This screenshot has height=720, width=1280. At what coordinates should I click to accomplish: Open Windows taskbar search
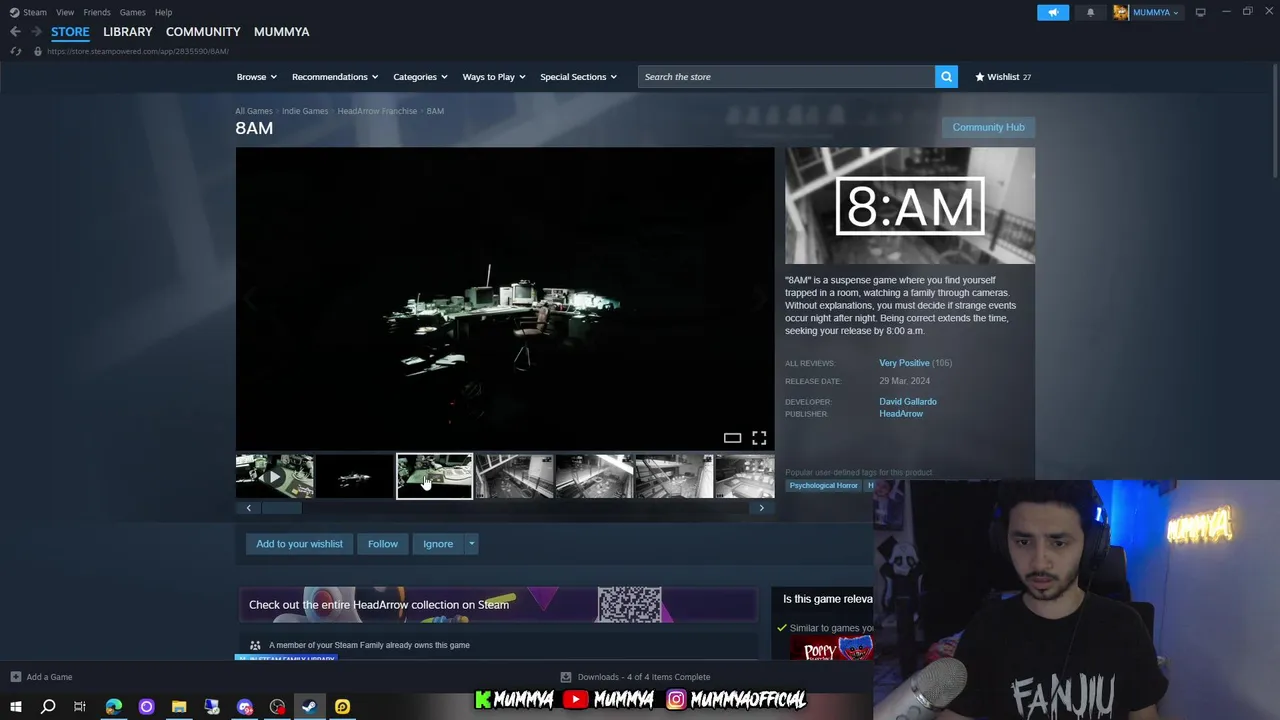pos(47,707)
